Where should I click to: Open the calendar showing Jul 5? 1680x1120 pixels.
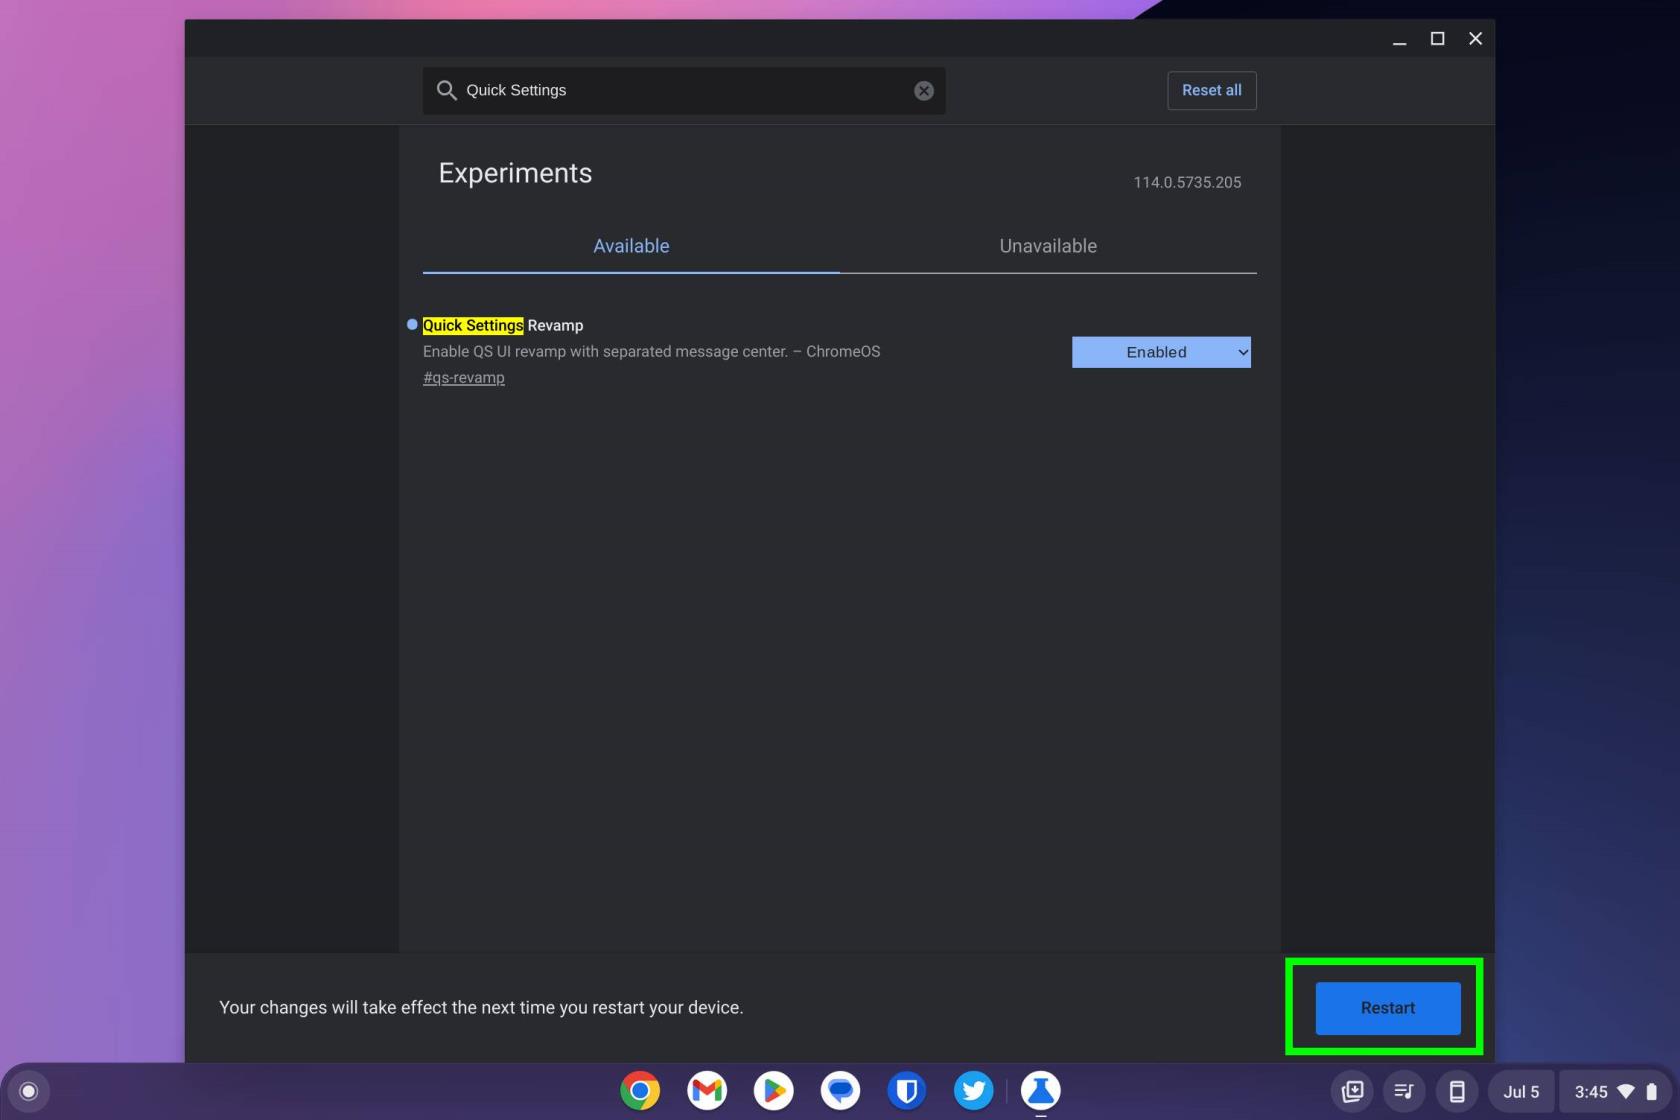(1521, 1091)
